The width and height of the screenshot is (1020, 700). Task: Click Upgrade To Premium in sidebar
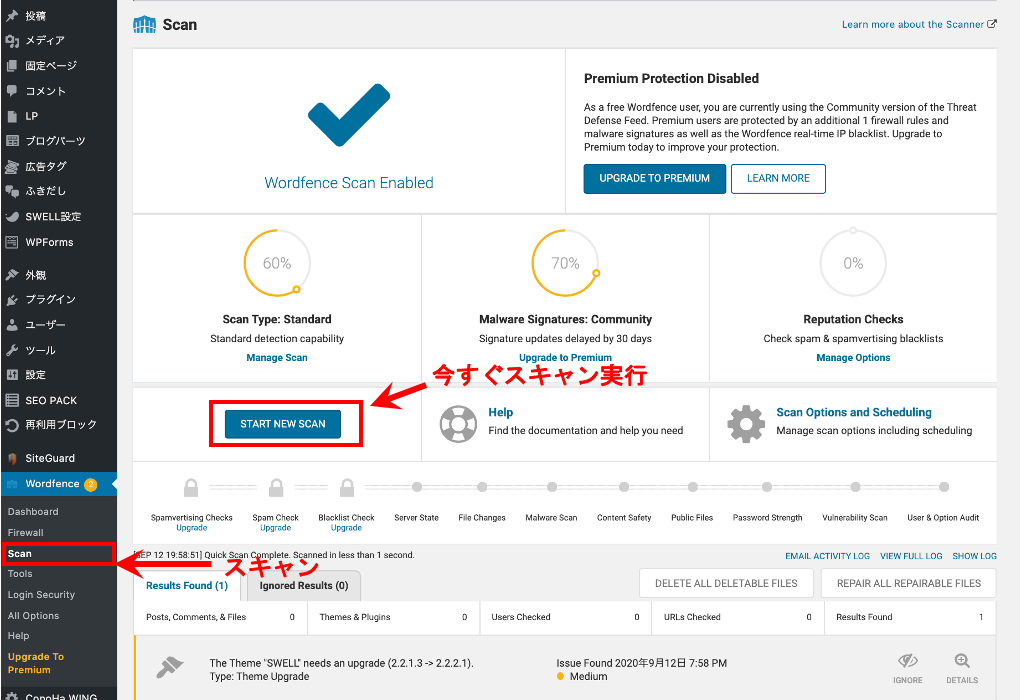tap(36, 663)
